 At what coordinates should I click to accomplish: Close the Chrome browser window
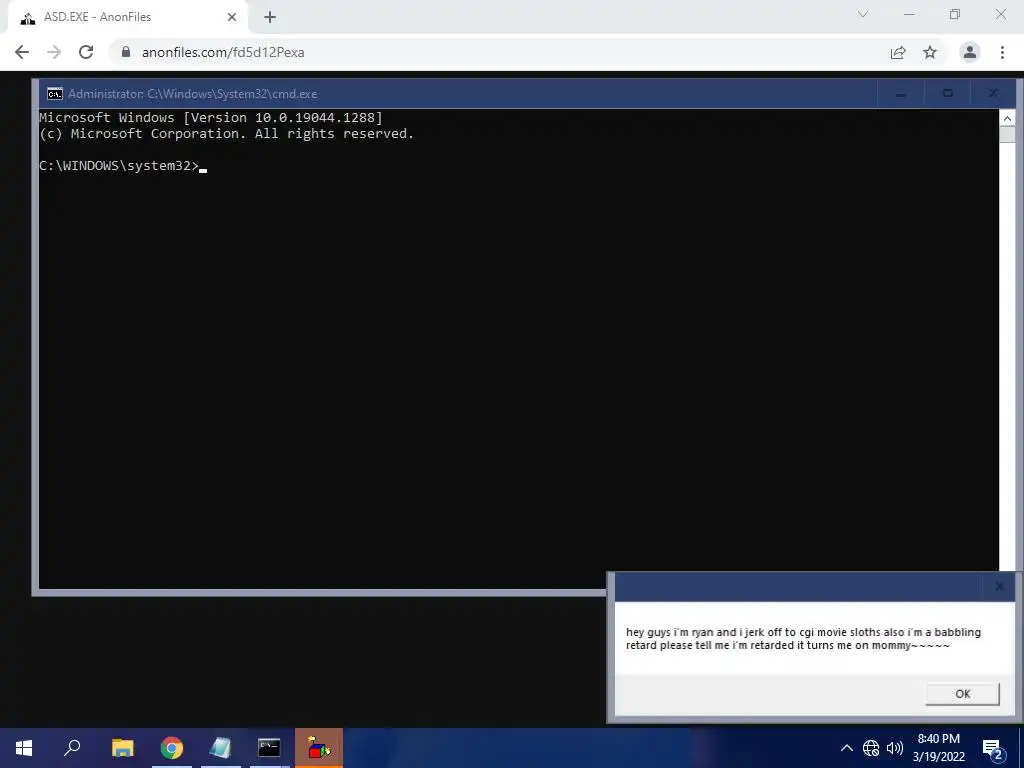1000,14
